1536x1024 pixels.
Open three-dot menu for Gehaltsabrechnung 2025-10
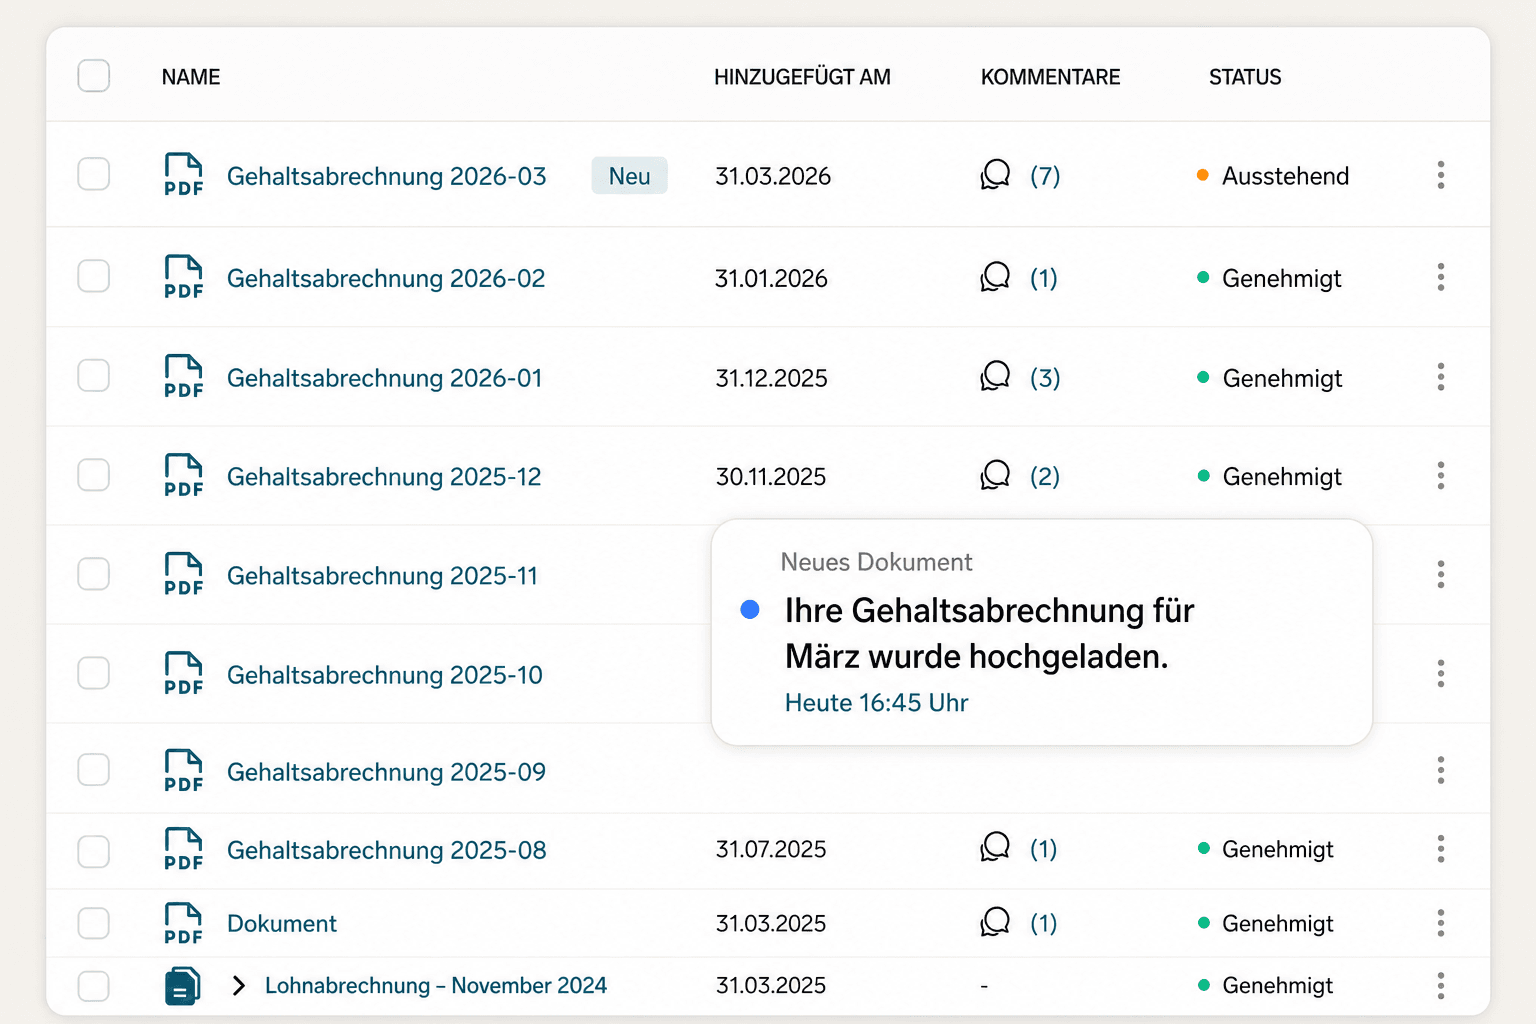click(1441, 673)
